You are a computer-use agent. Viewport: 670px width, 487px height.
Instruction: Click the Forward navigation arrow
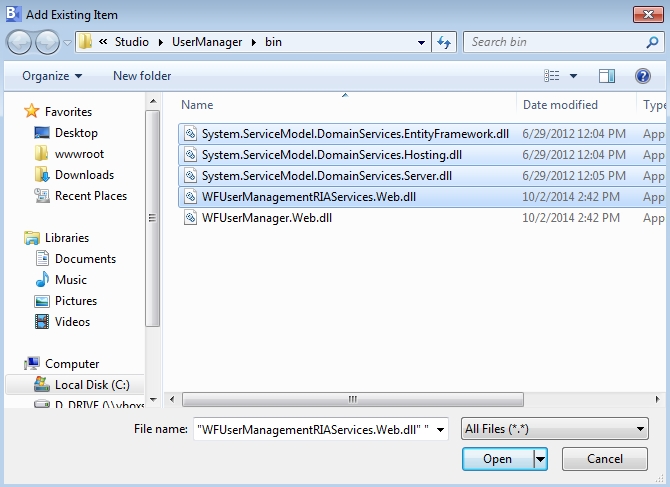point(47,42)
